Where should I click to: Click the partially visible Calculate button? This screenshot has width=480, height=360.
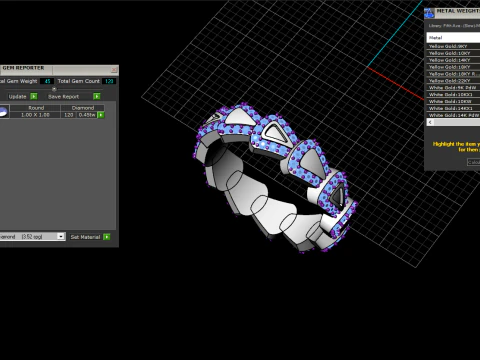(x=474, y=162)
